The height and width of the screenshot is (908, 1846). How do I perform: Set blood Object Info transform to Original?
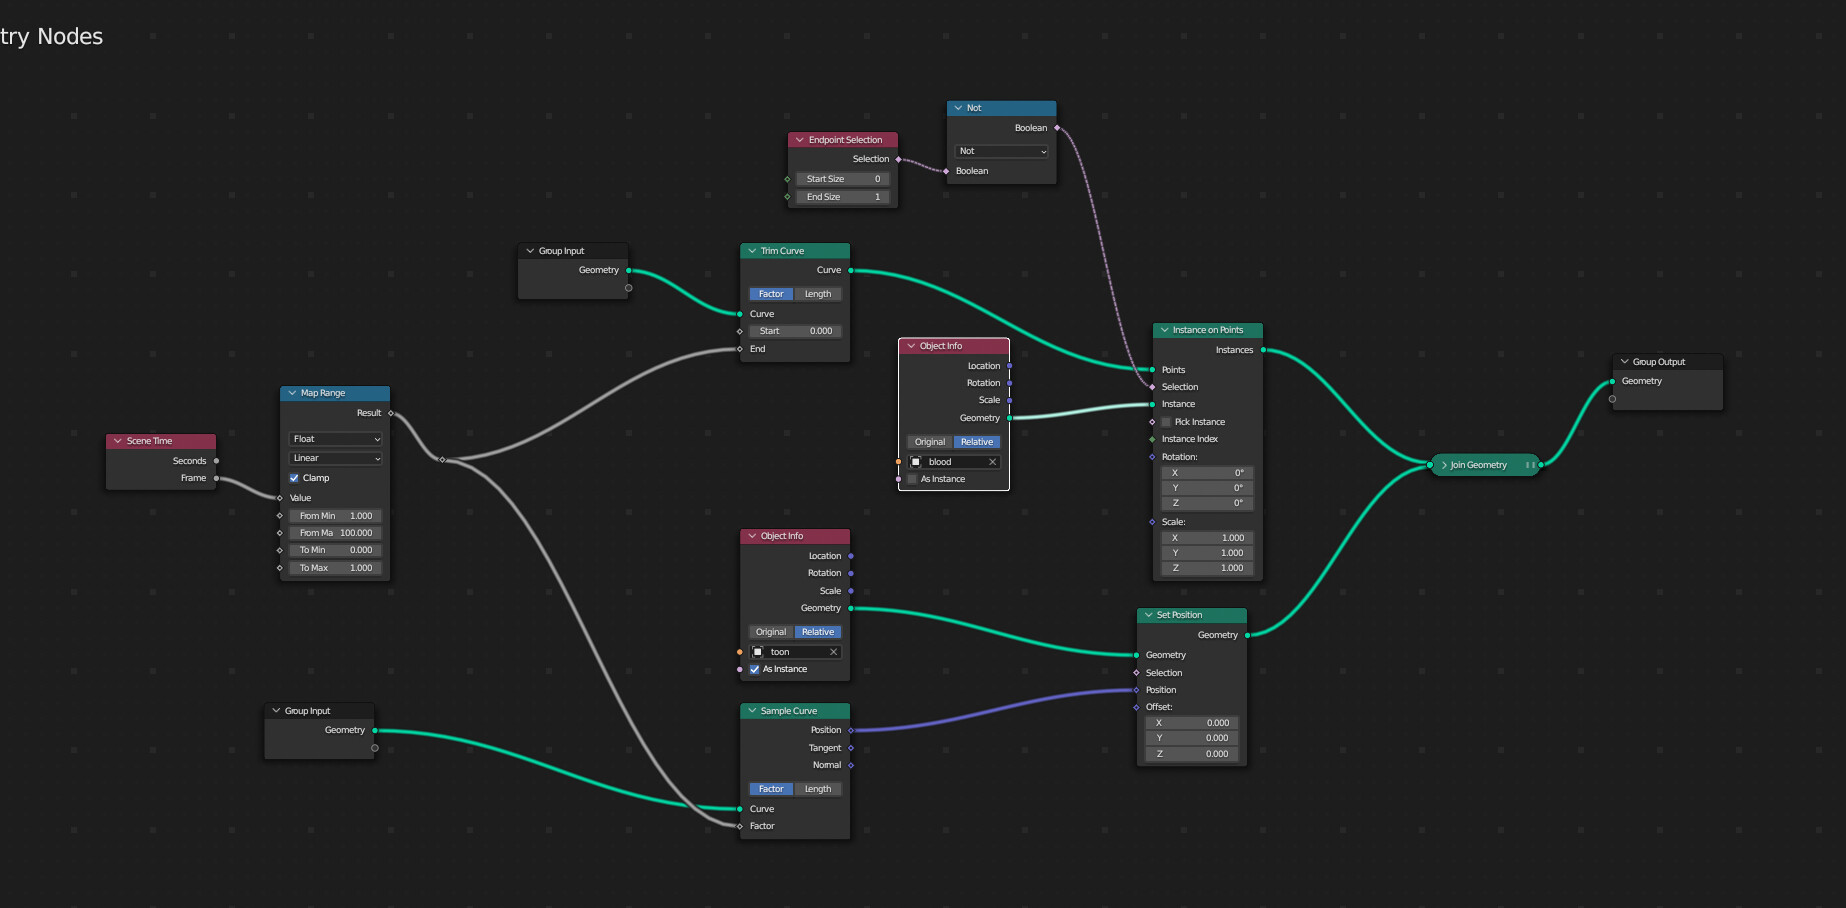pos(930,442)
